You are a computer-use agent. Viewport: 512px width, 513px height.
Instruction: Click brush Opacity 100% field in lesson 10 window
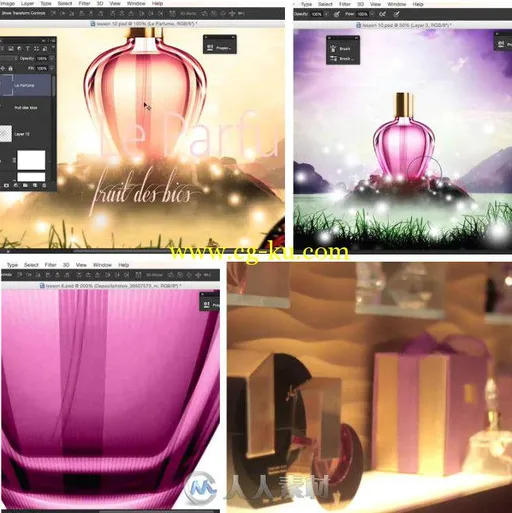pos(317,14)
